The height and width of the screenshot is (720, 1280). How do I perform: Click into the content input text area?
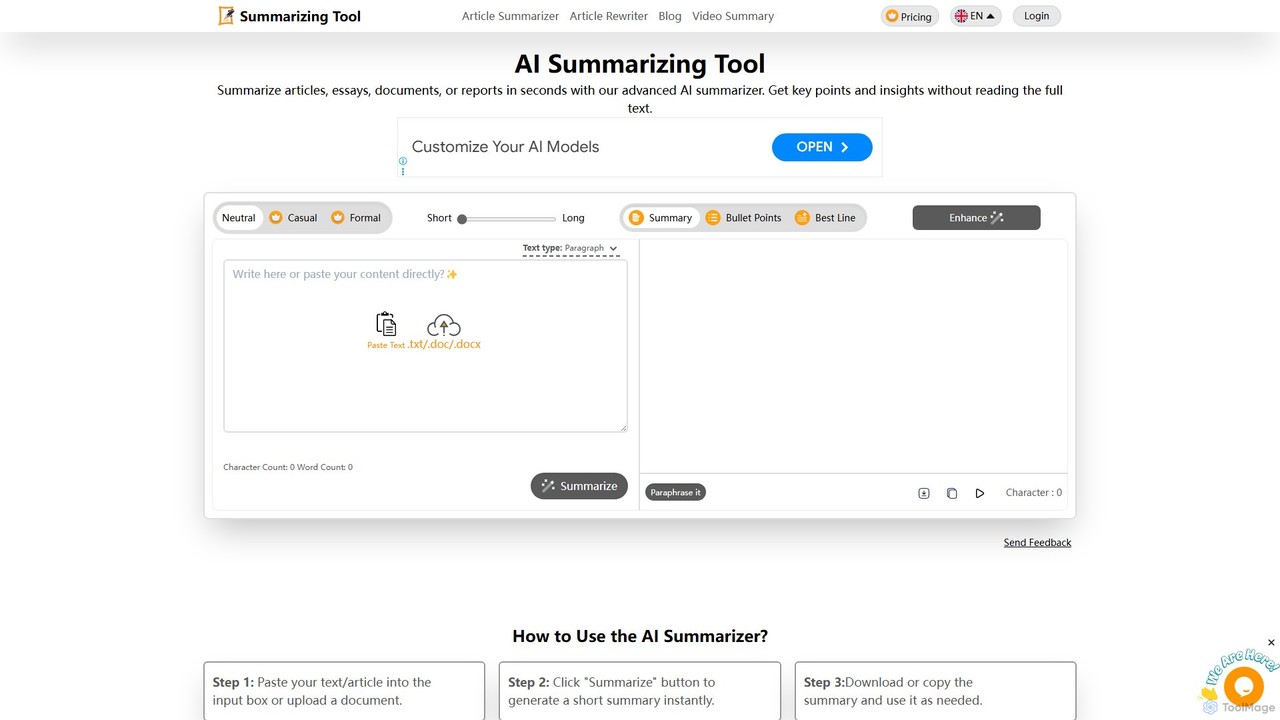click(x=425, y=346)
